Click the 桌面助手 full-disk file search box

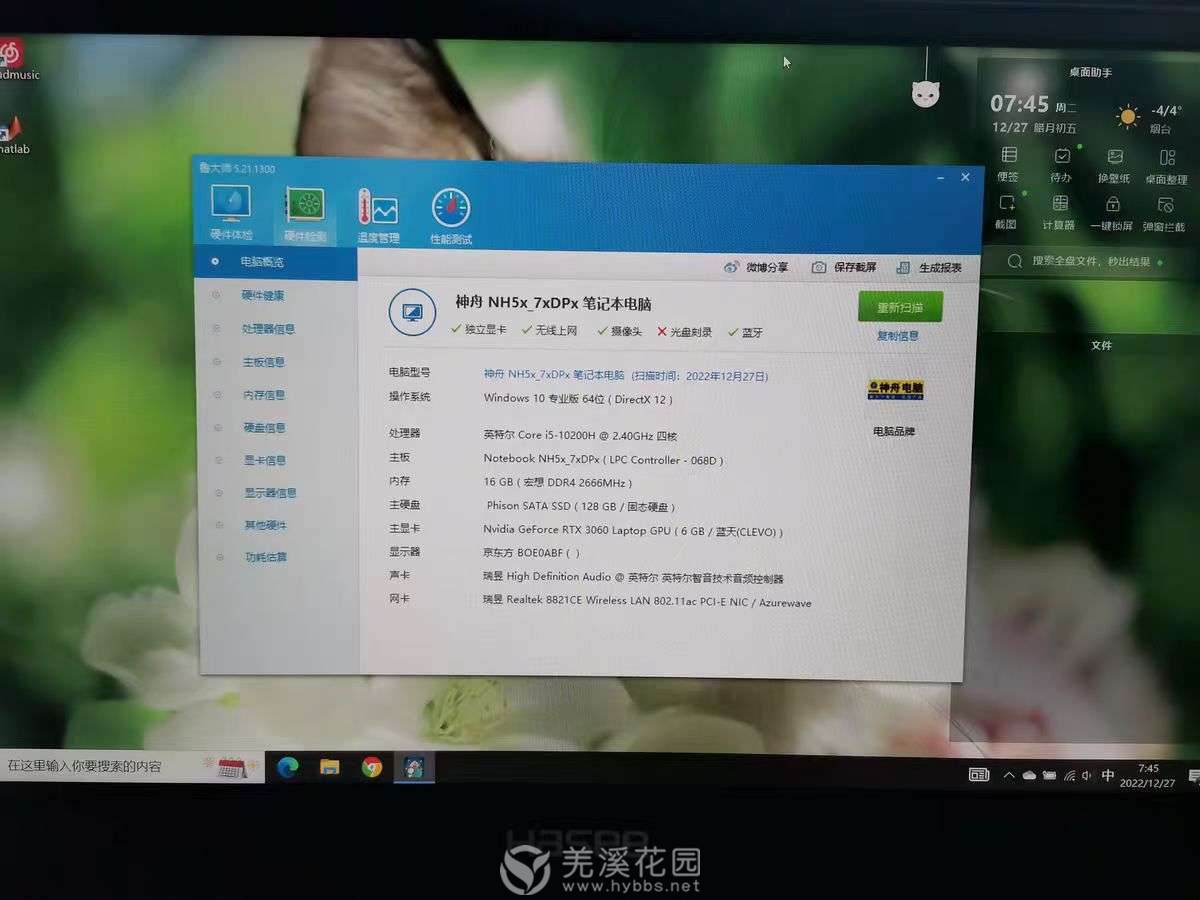[x=1091, y=261]
